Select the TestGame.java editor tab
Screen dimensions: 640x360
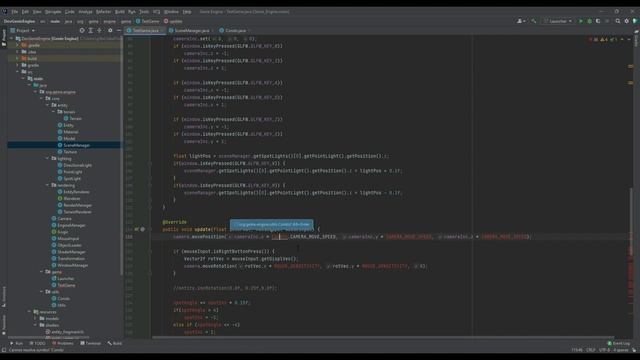tap(145, 31)
